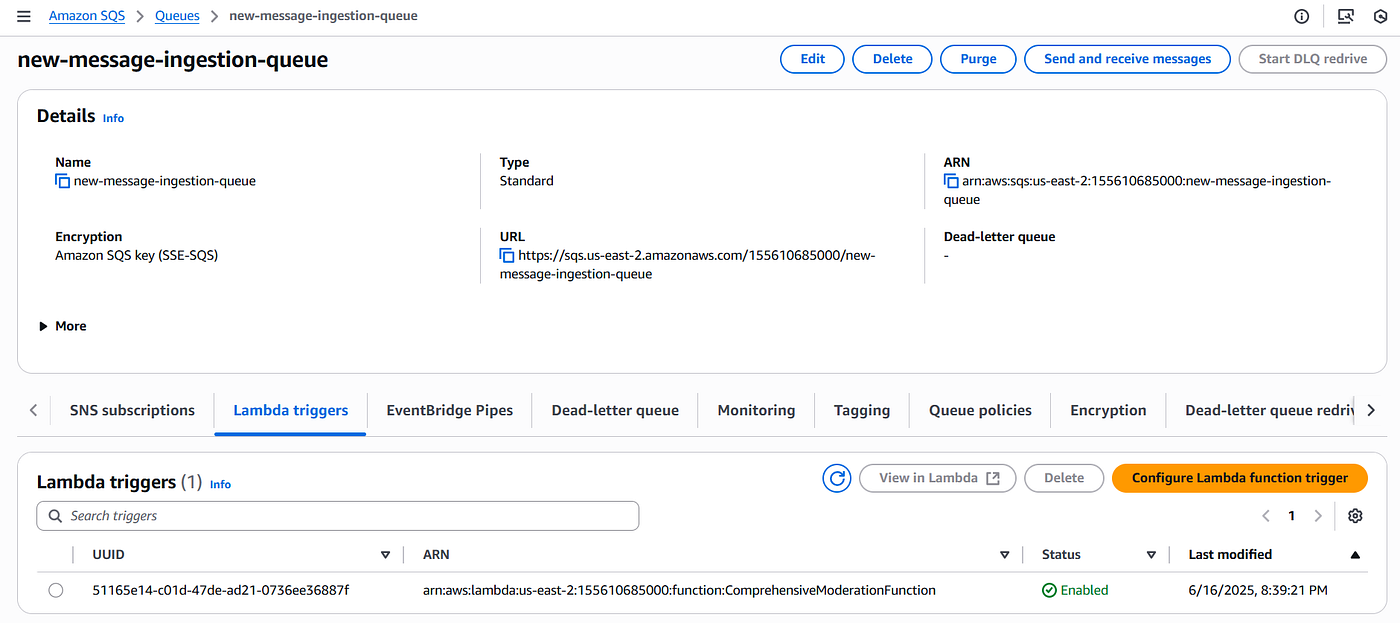1400x623 pixels.
Task: Click the trigger UUID 51165e14-c01d-47de-ad21-0736ee36887f
Action: tap(221, 591)
